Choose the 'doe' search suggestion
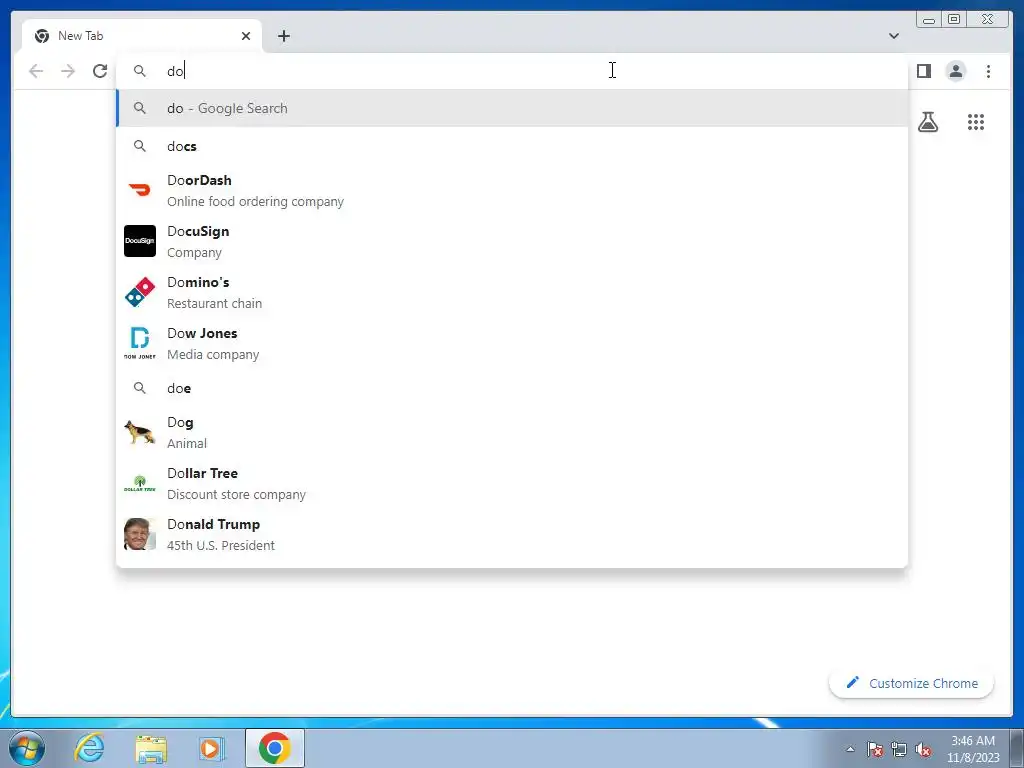 click(512, 389)
